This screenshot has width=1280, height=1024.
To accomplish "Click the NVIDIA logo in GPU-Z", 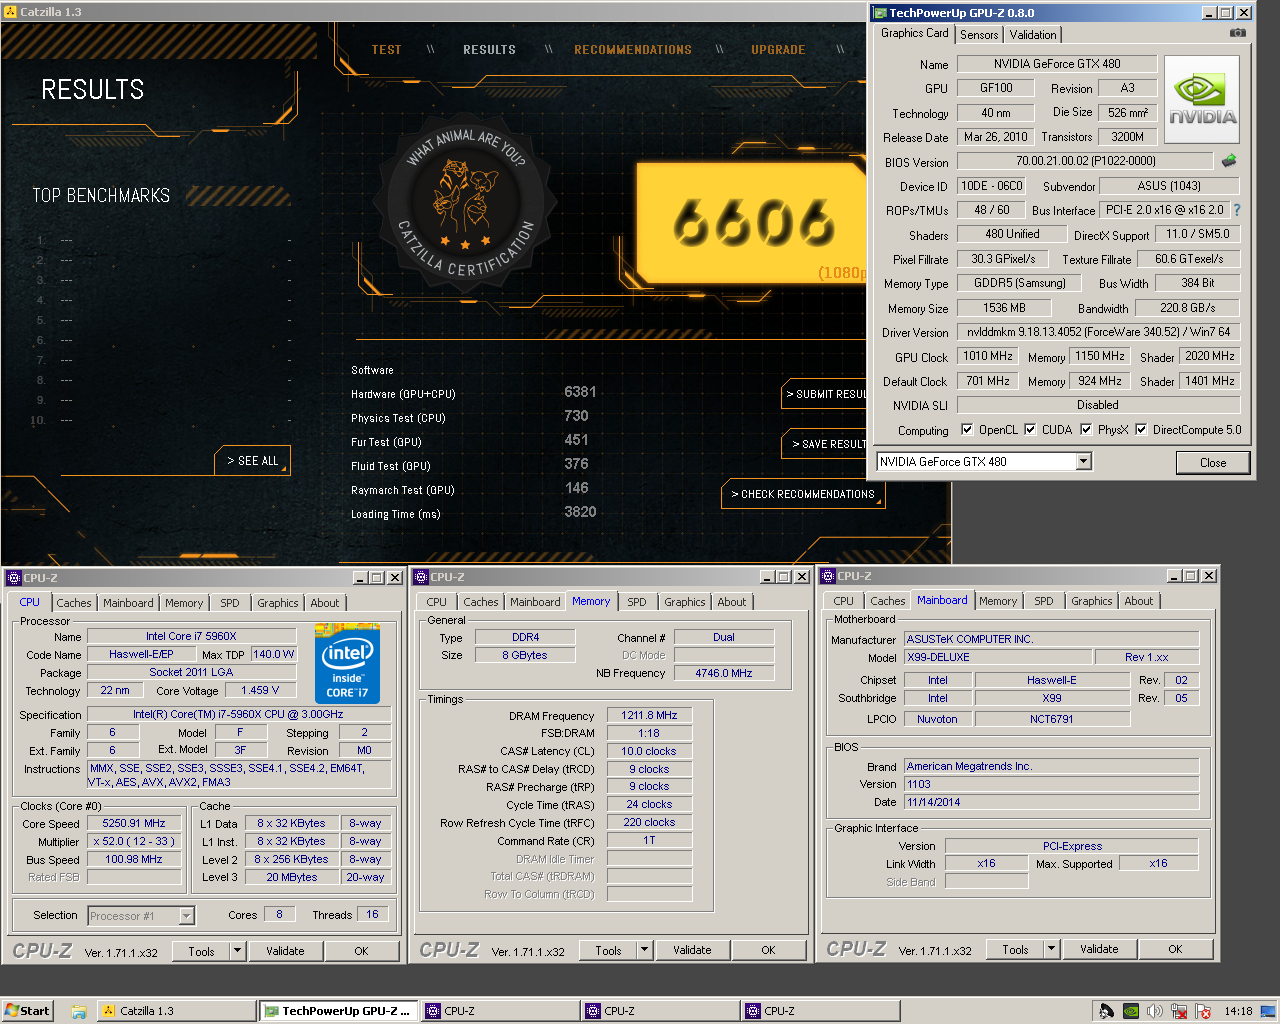I will point(1202,100).
